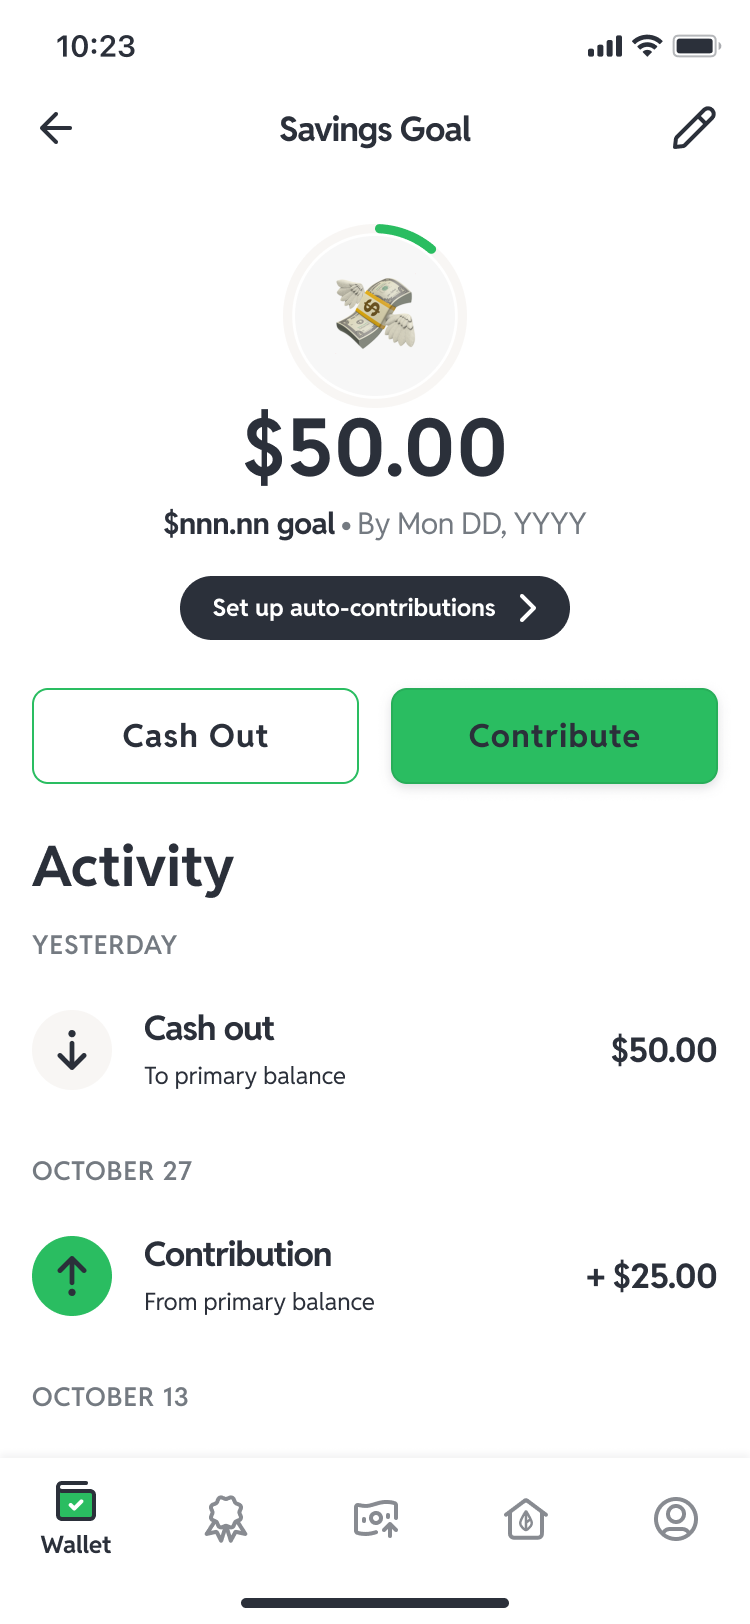Screen dimensions: 750x1624
Task: Open the Contribution activity entry
Action: [375, 1276]
